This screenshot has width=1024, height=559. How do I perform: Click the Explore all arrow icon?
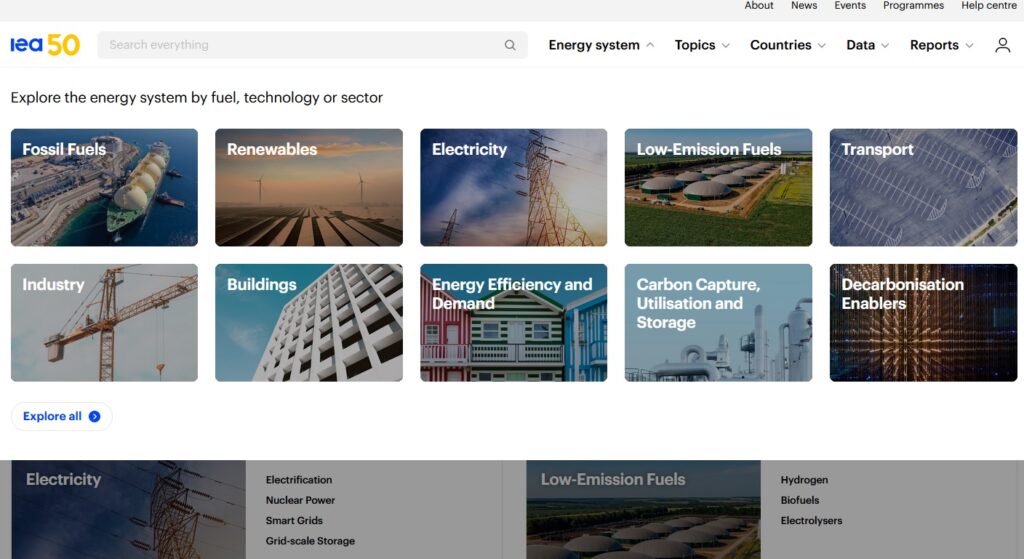point(95,416)
